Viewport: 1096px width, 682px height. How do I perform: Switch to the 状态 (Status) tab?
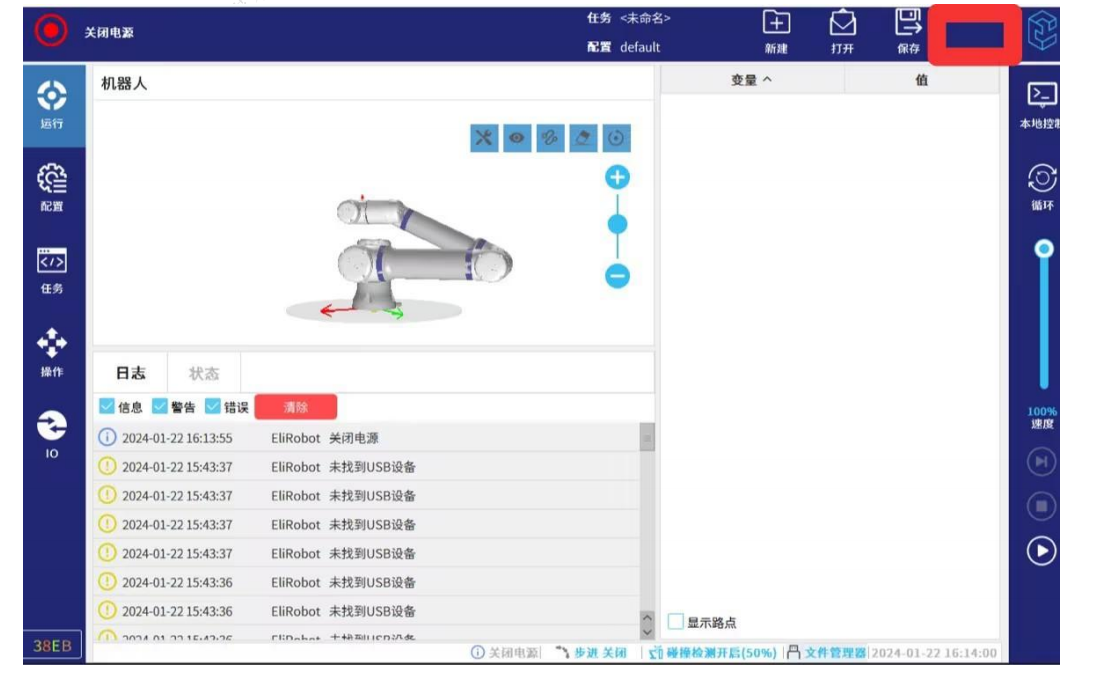204,373
